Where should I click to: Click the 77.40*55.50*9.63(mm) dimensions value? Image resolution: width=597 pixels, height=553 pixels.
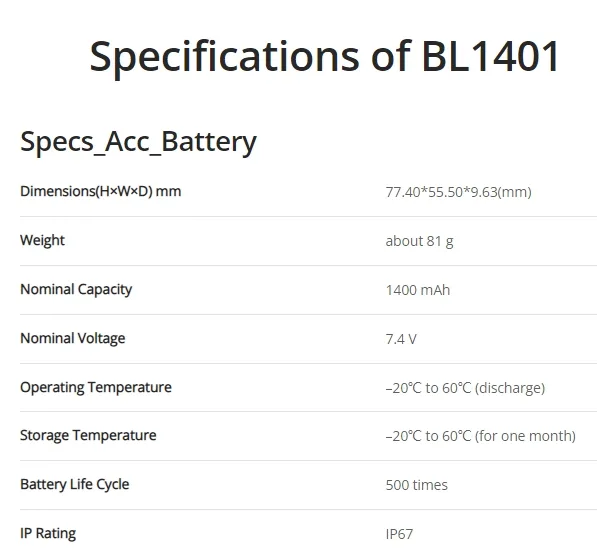pyautogui.click(x=458, y=192)
